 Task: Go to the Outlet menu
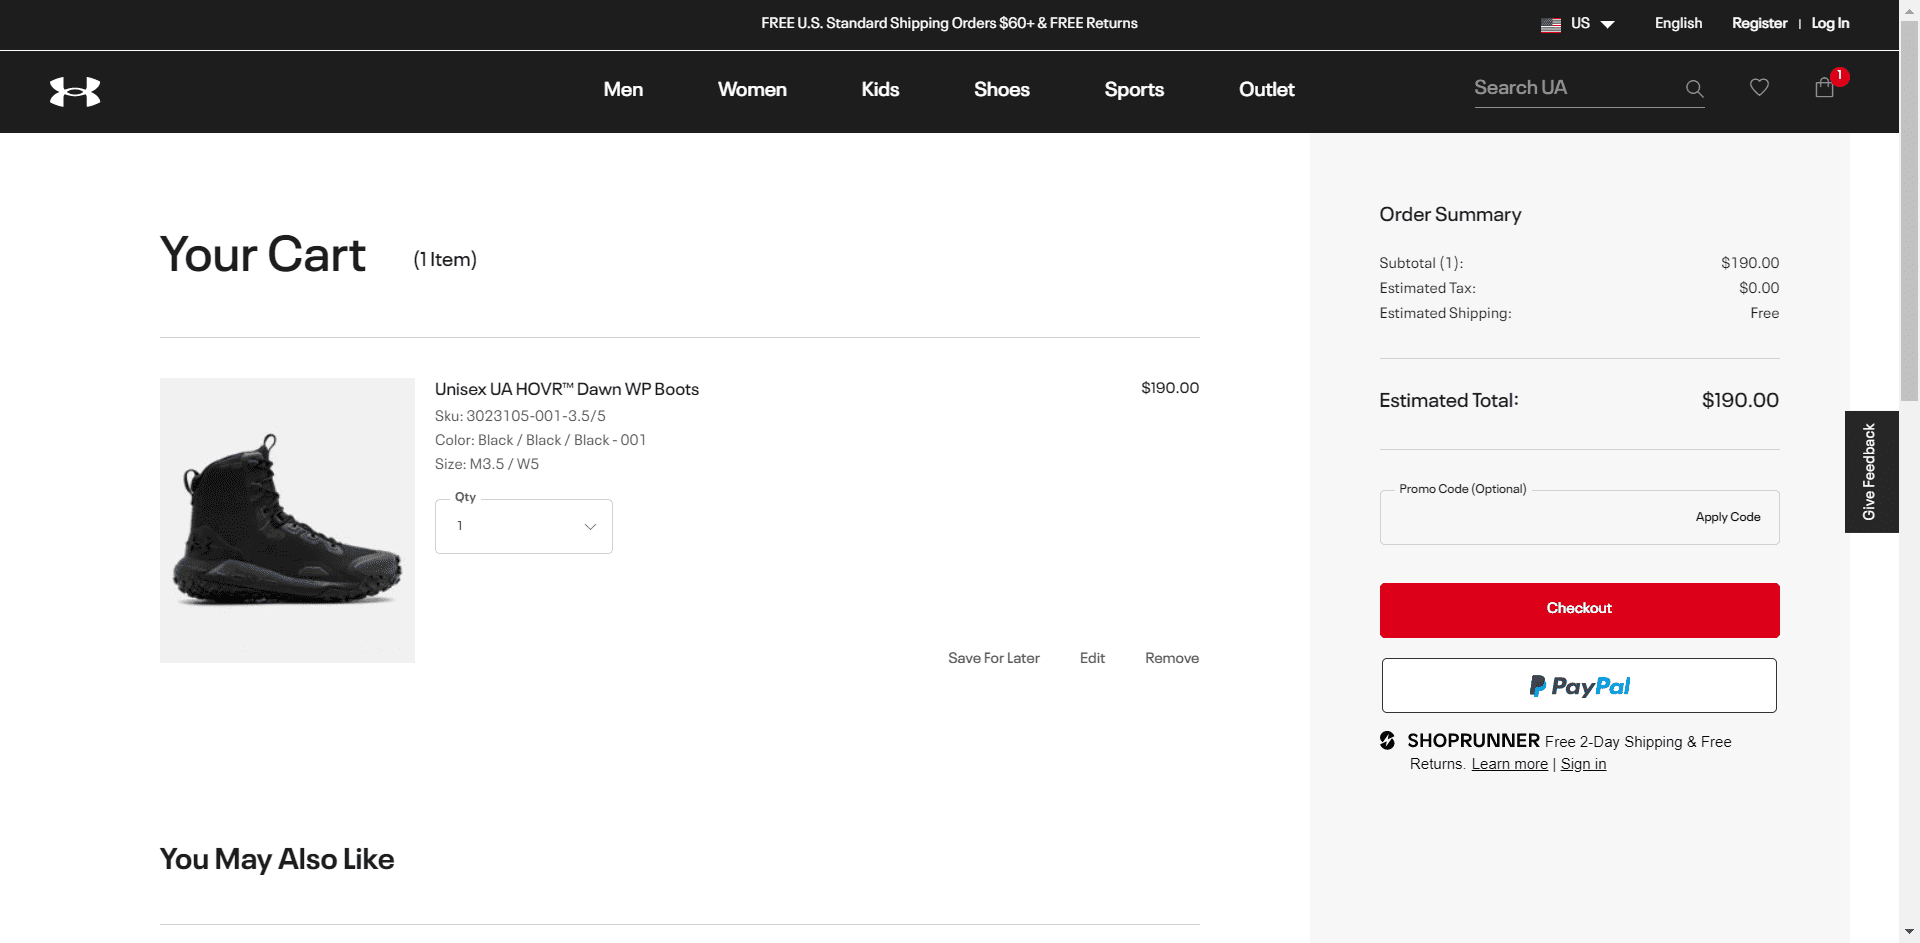(1266, 90)
